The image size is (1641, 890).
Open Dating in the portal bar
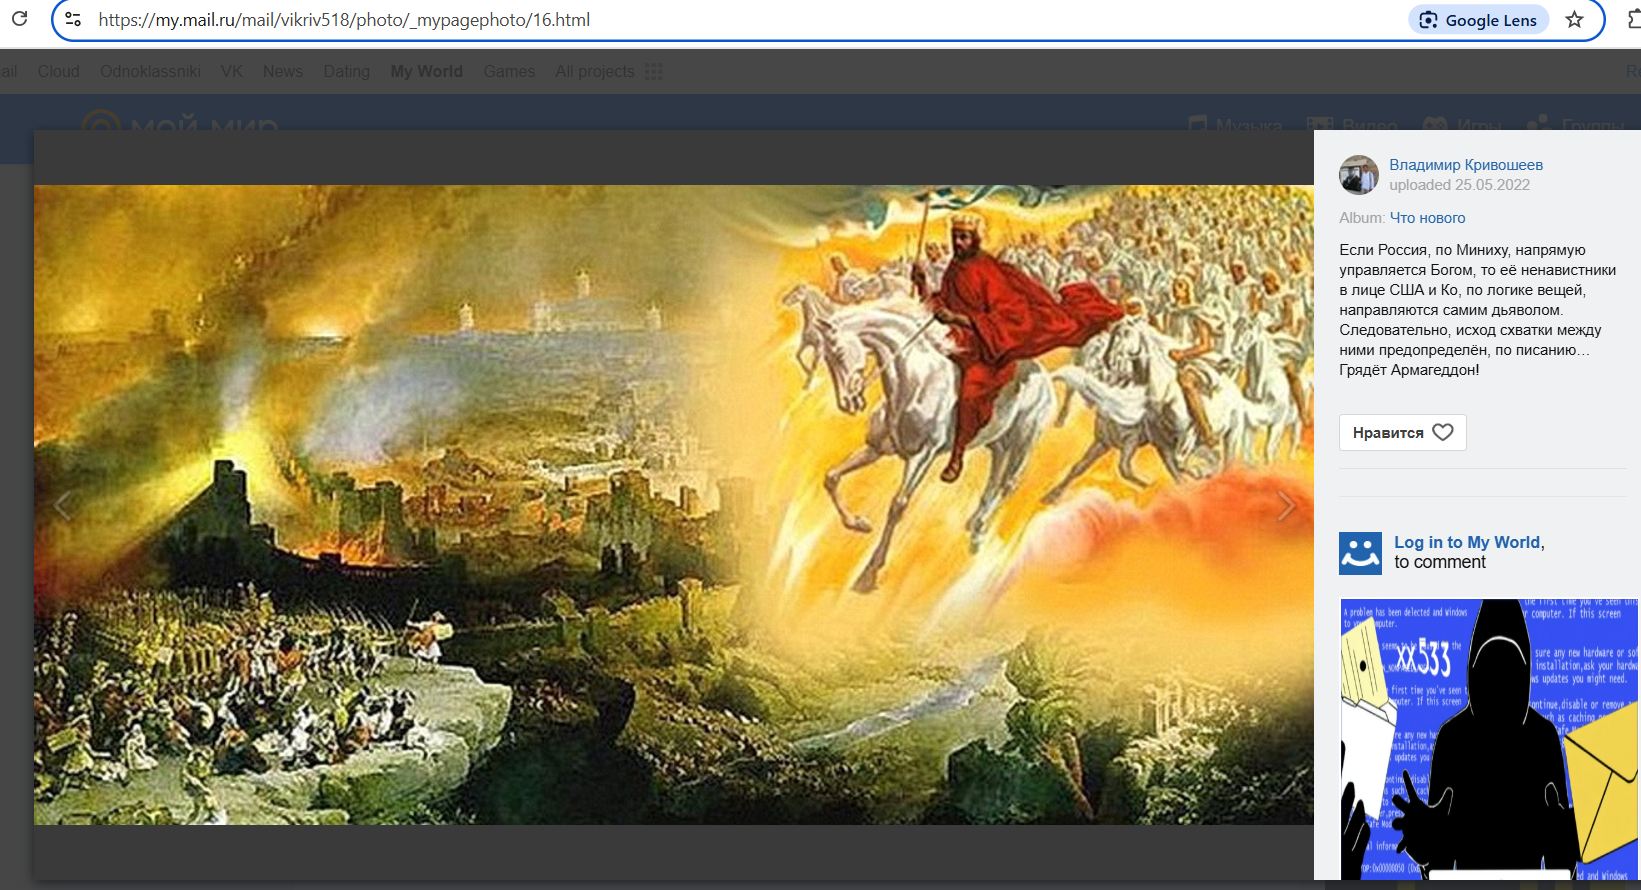(x=346, y=71)
